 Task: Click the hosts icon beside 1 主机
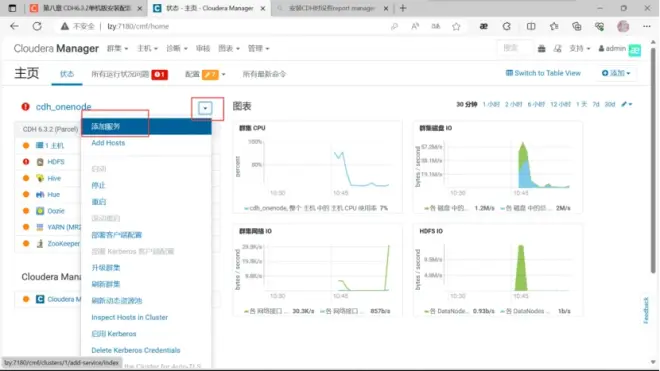coord(40,145)
